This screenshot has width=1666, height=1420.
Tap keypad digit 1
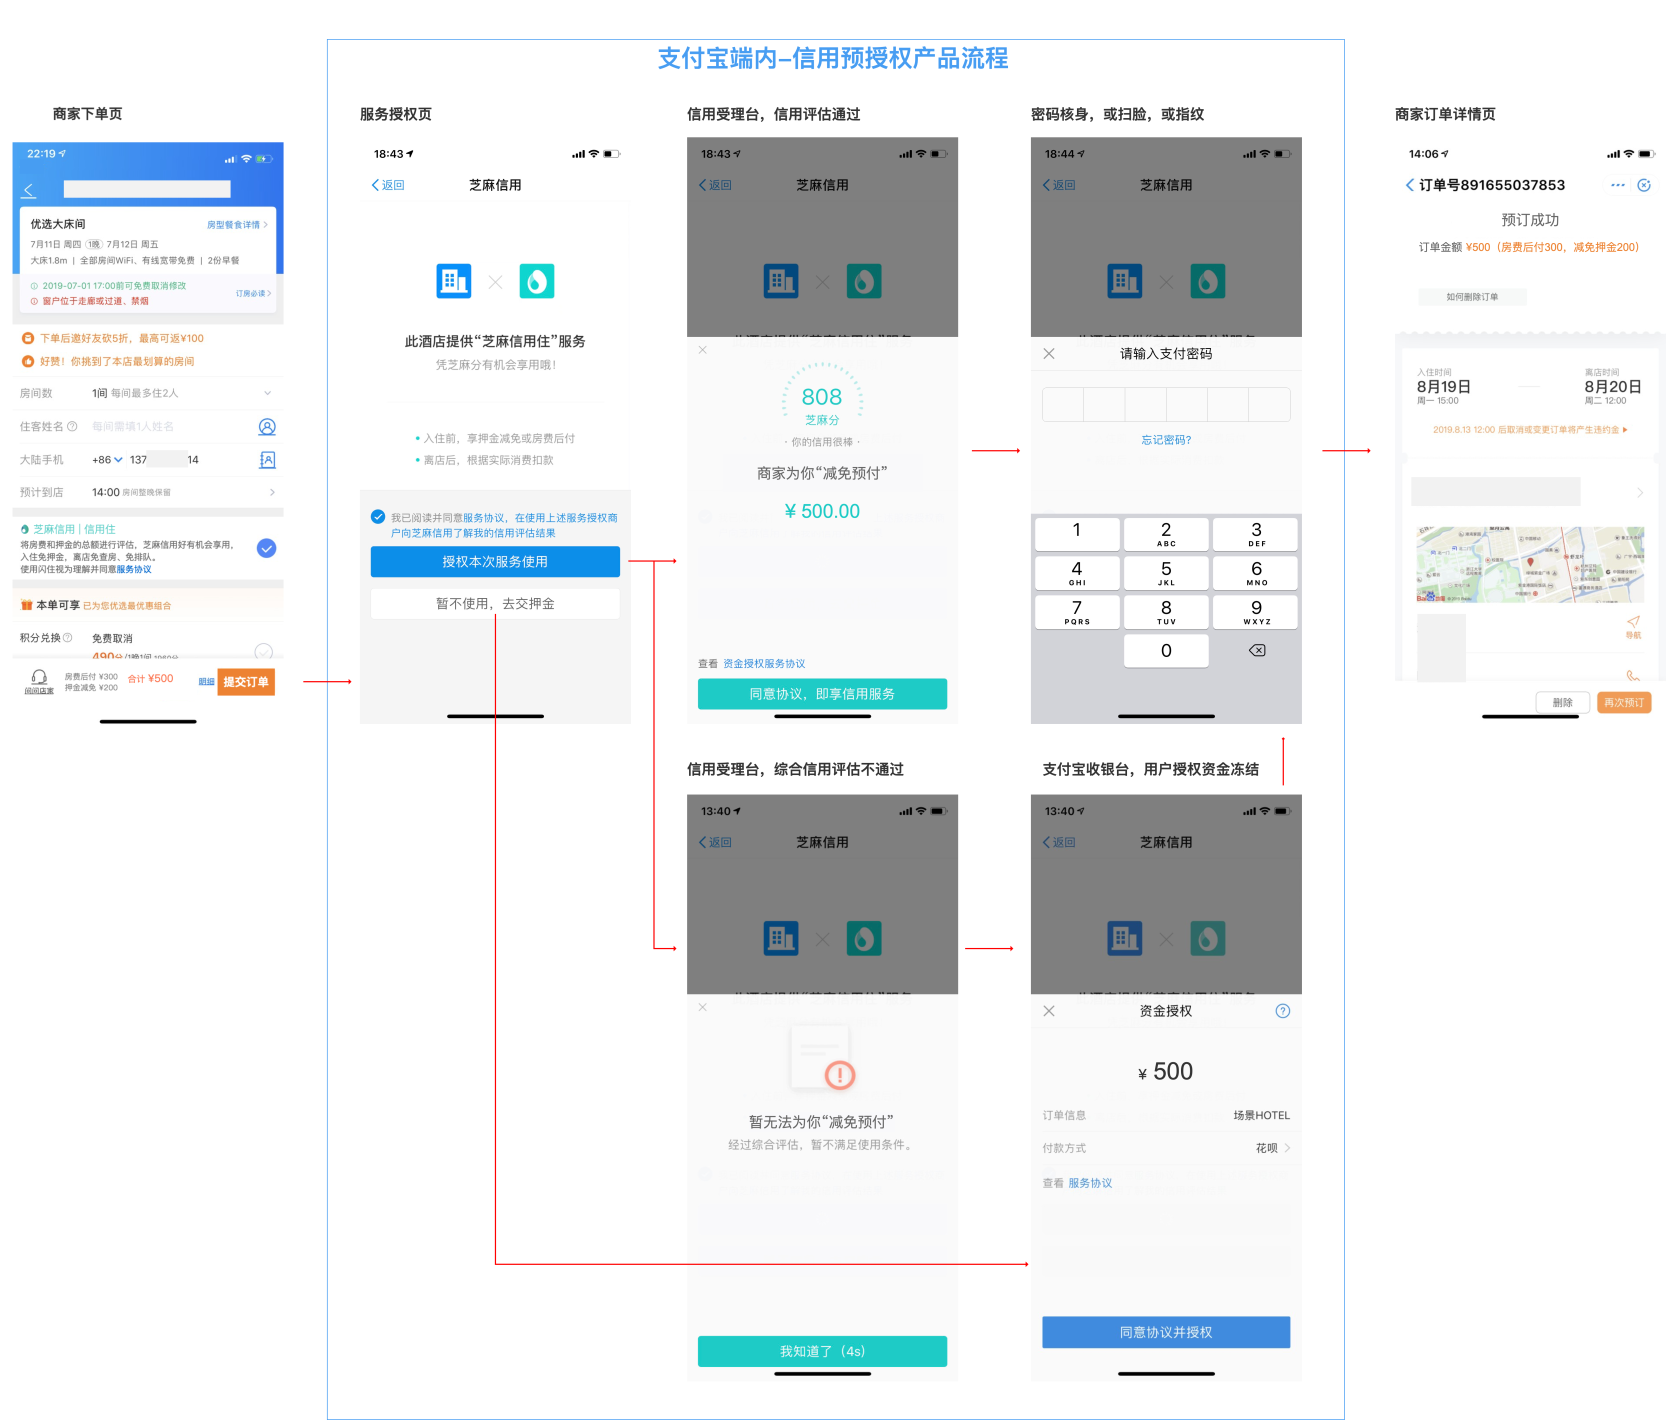(x=1077, y=534)
